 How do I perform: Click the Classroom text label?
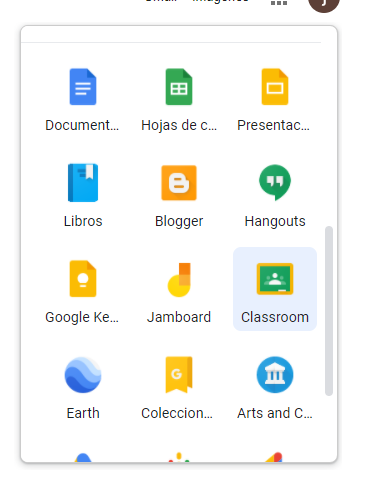[x=275, y=317]
